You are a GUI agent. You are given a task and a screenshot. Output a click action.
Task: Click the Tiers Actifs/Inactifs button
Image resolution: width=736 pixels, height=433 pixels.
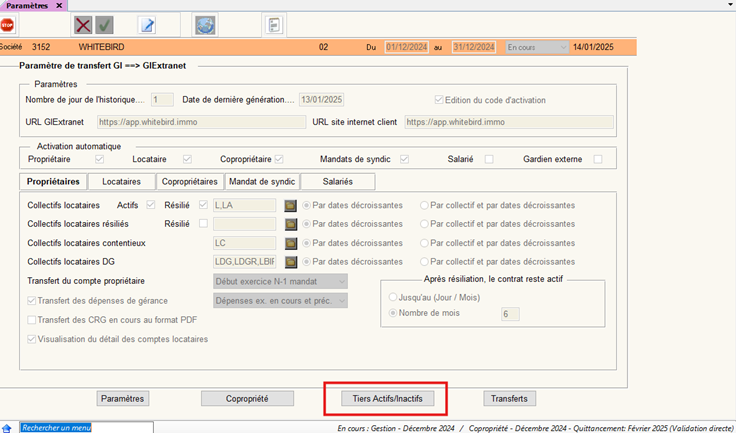(x=387, y=398)
